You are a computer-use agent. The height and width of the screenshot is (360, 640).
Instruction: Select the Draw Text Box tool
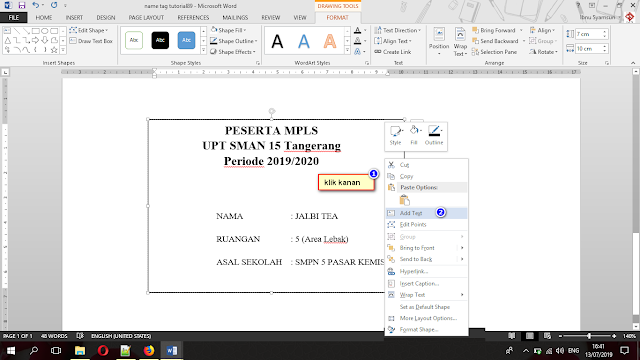pyautogui.click(x=91, y=41)
